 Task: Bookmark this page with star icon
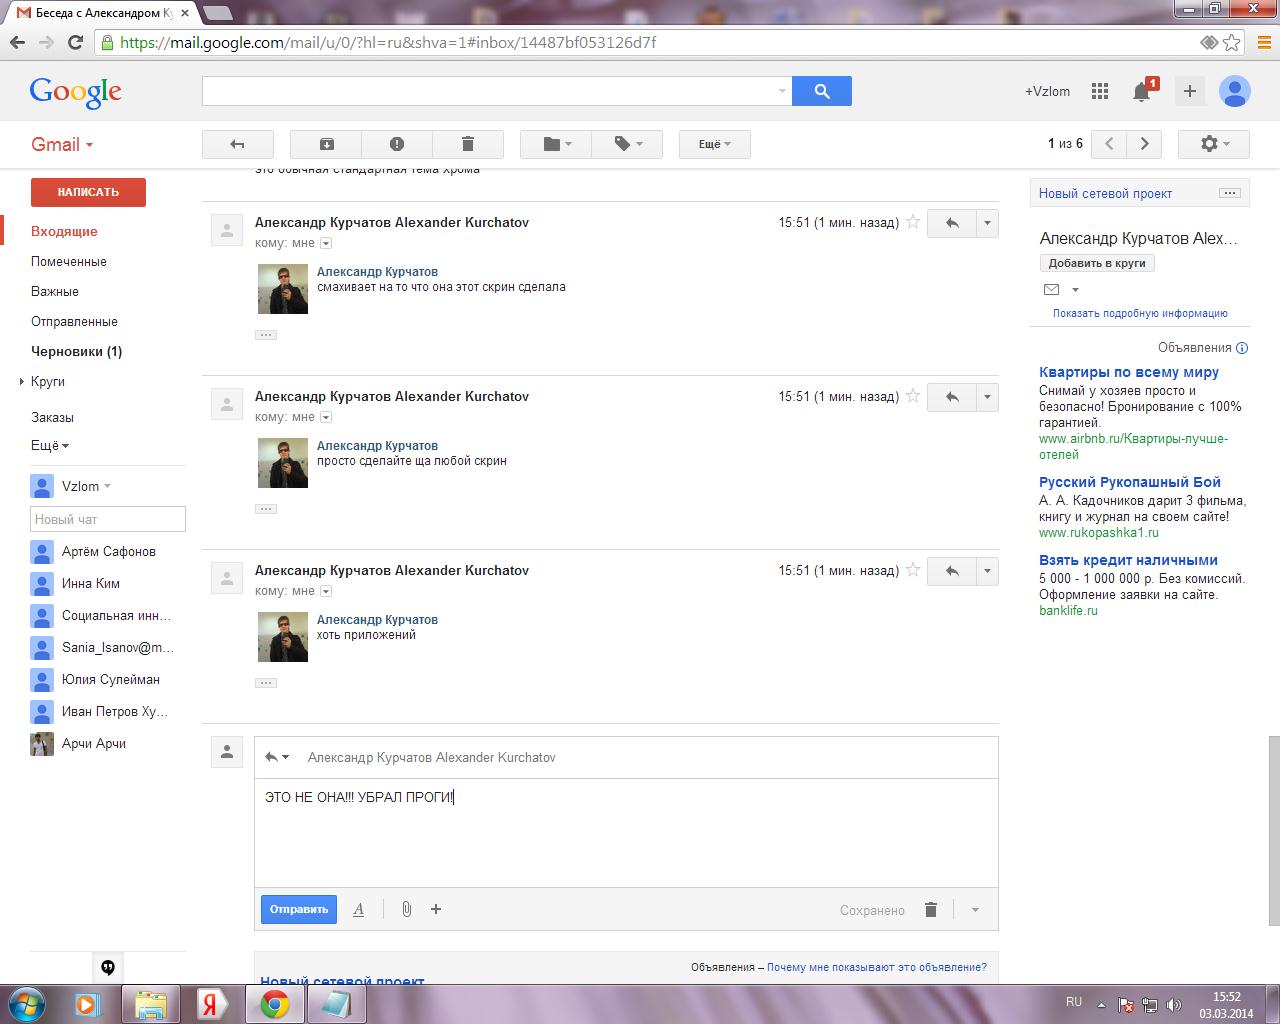click(1232, 42)
